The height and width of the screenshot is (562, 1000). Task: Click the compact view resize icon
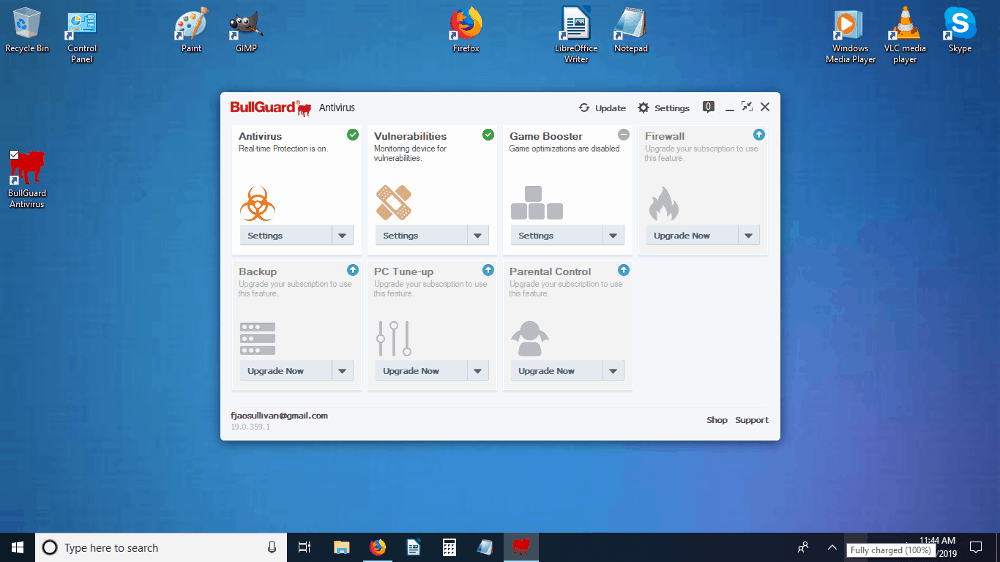pyautogui.click(x=747, y=107)
